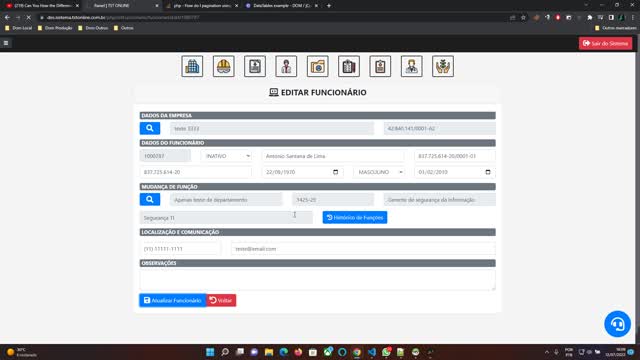This screenshot has height=360, width=640.
Task: Open the doctor icon module
Action: point(411,66)
